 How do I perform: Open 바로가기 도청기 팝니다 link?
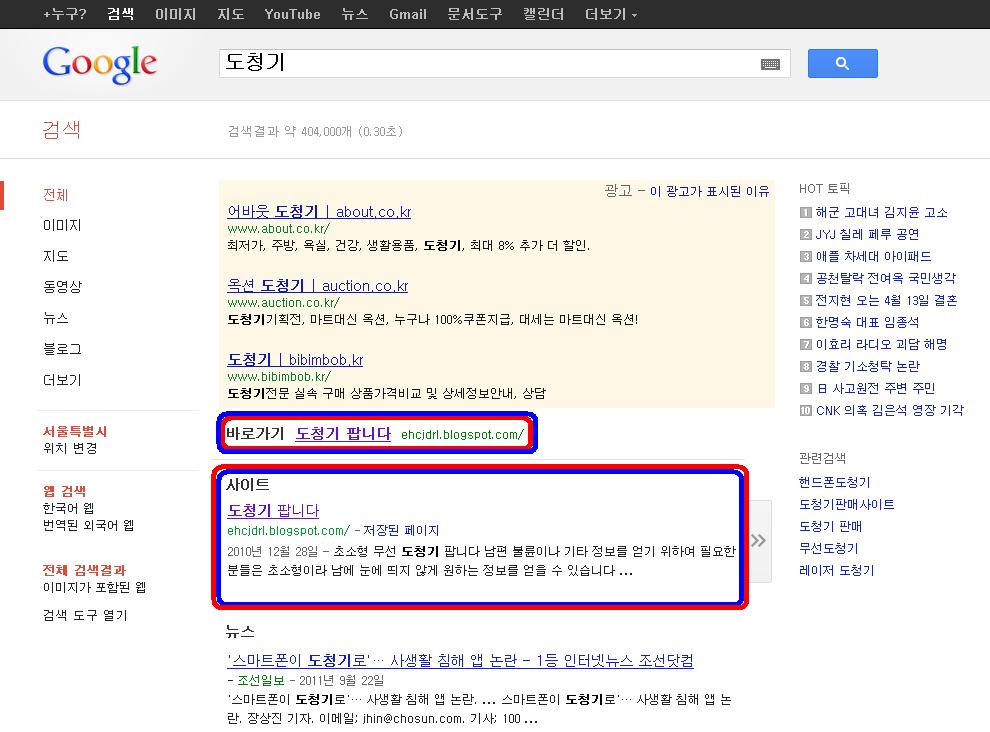tap(343, 434)
